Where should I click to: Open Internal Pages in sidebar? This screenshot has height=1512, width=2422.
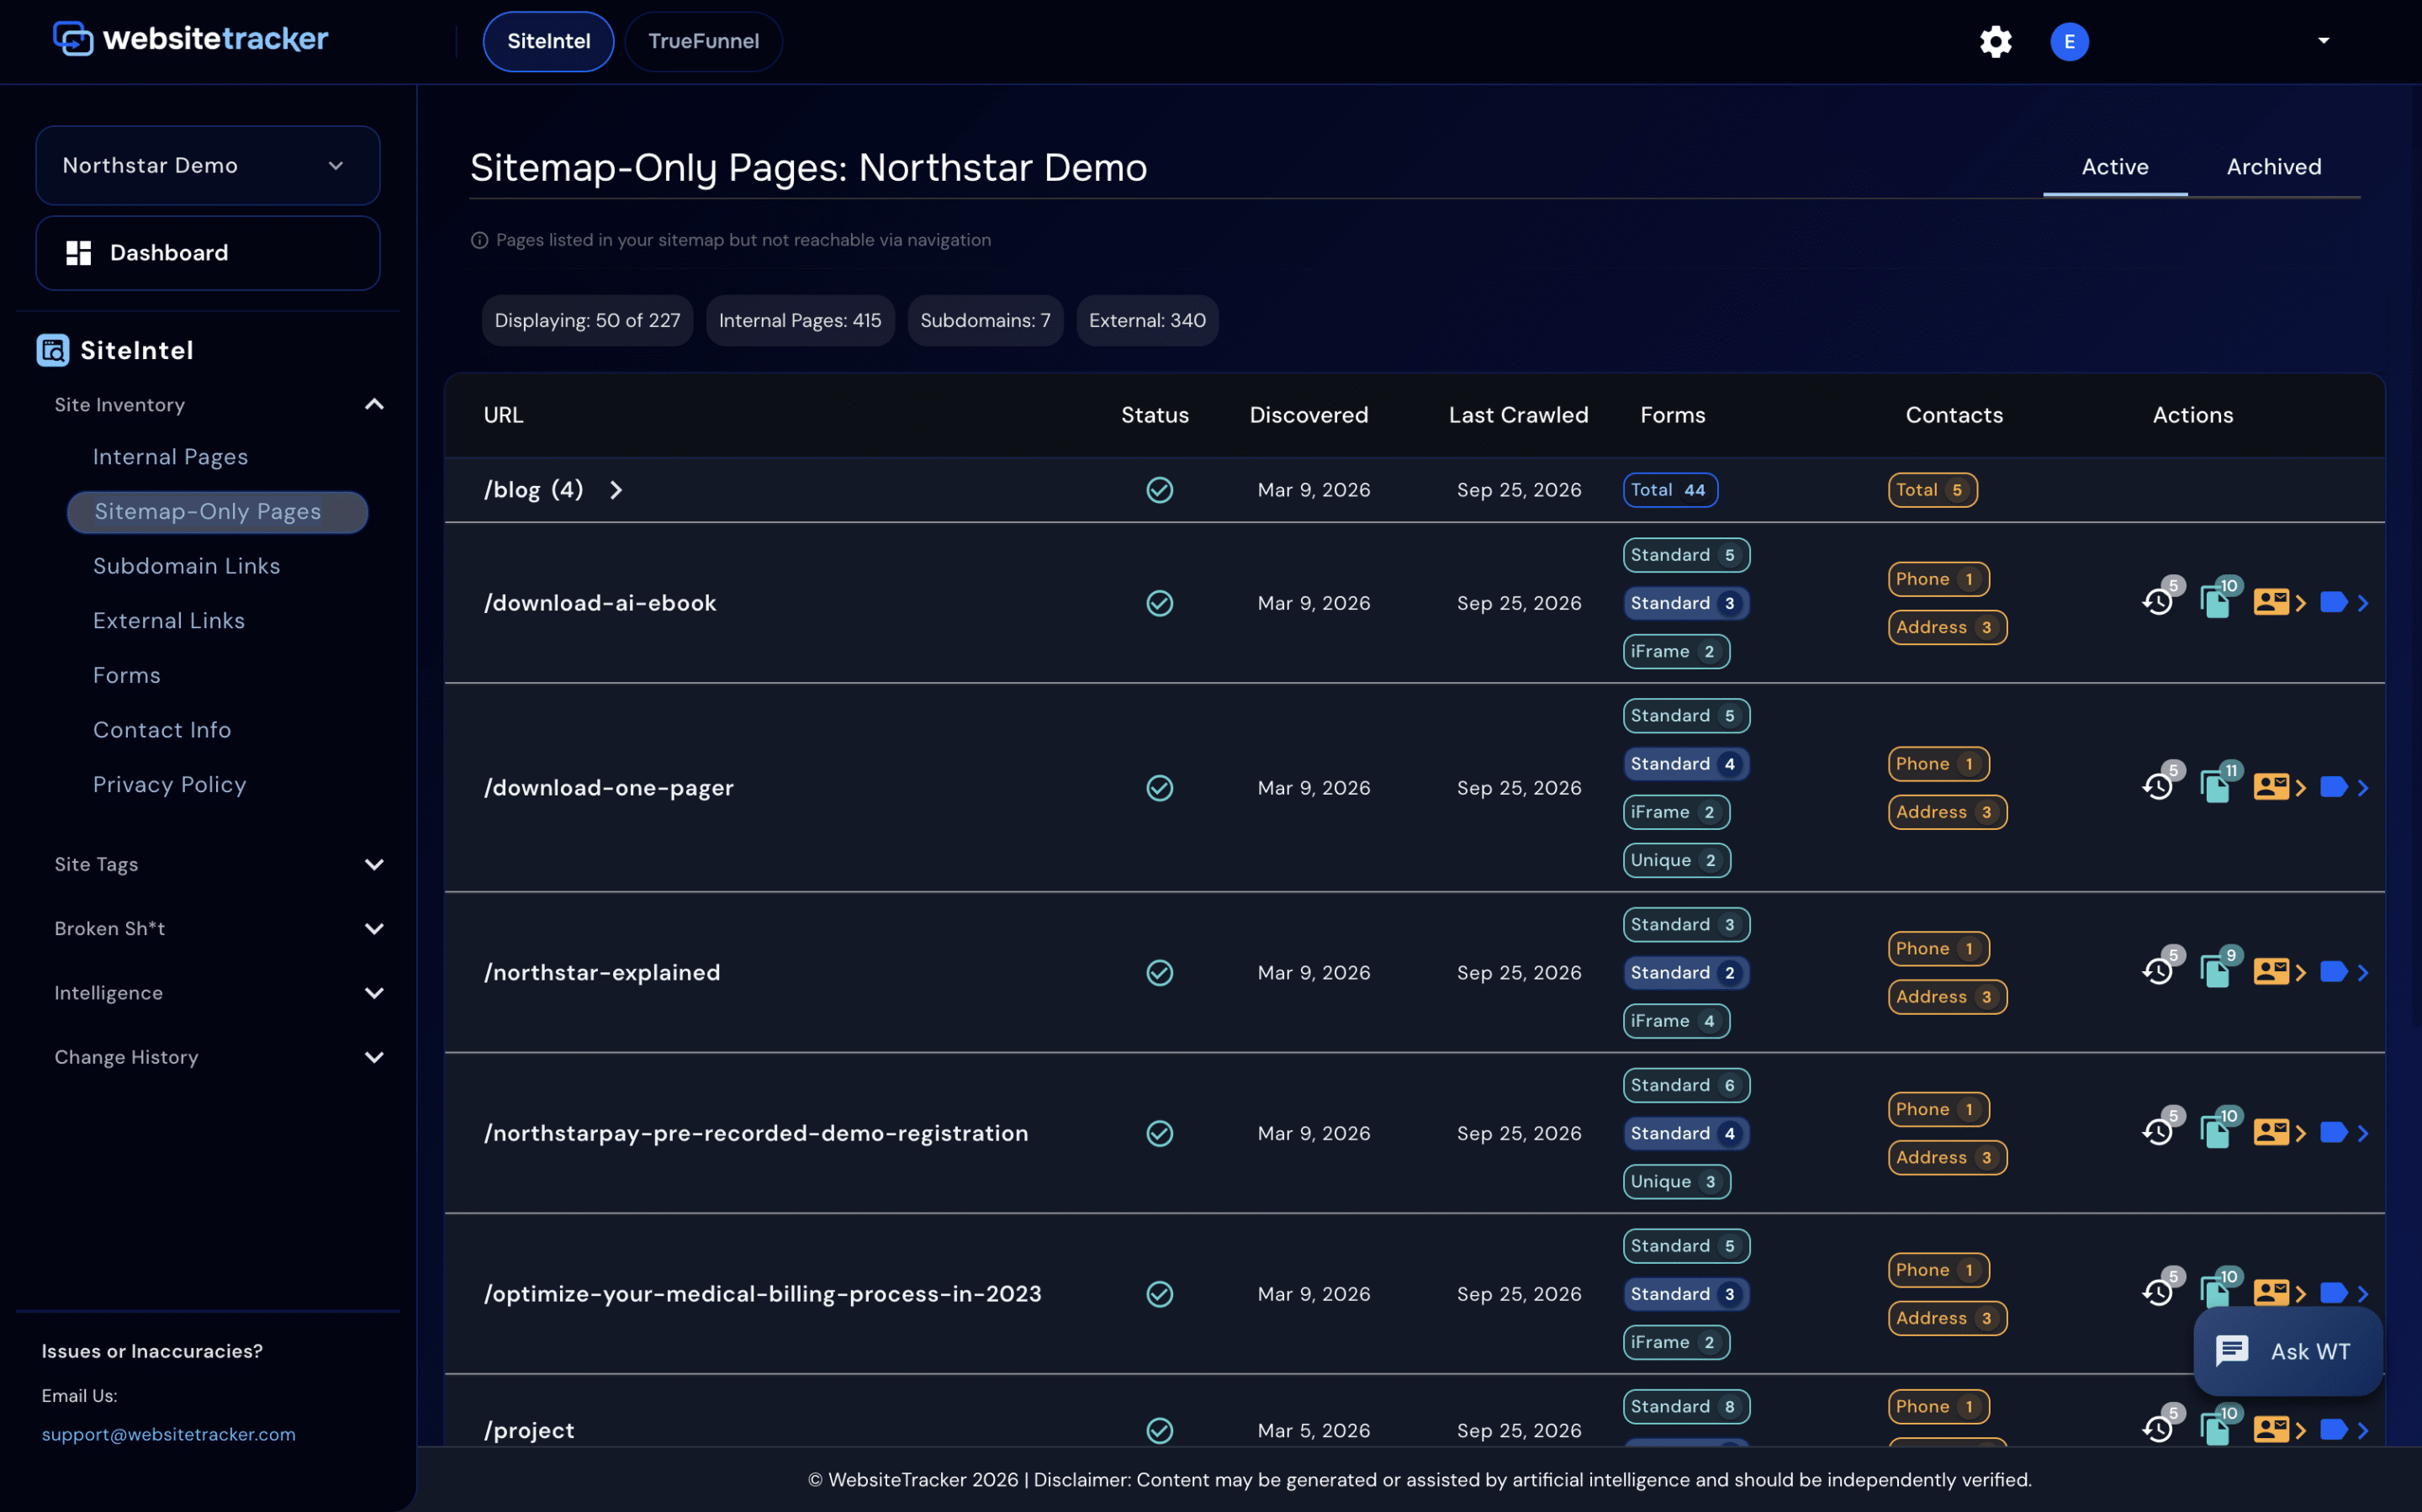click(170, 457)
